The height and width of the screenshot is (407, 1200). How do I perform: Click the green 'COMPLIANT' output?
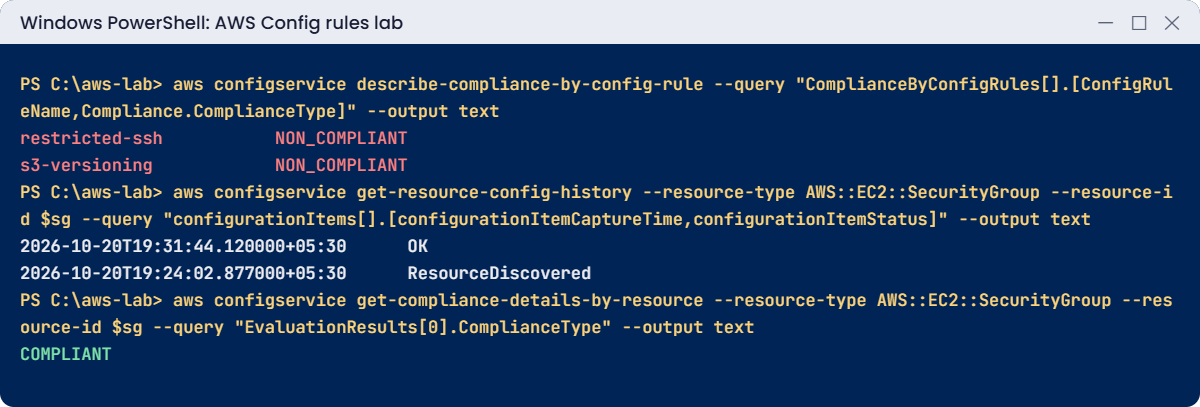pos(66,354)
